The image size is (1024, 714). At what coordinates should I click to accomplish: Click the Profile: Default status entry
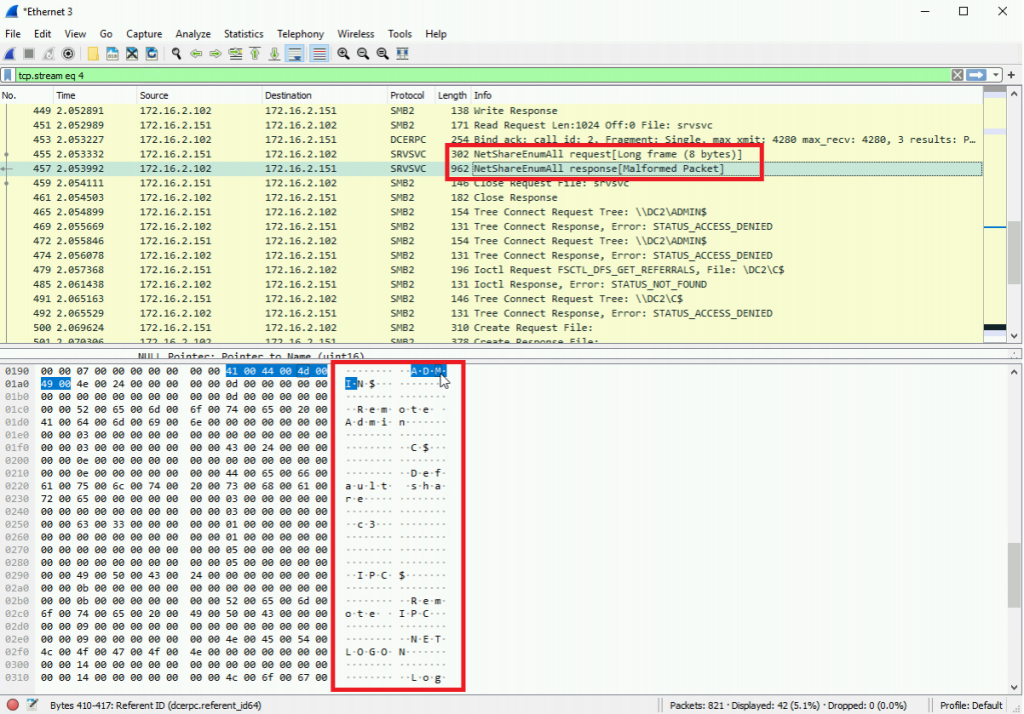pos(971,706)
